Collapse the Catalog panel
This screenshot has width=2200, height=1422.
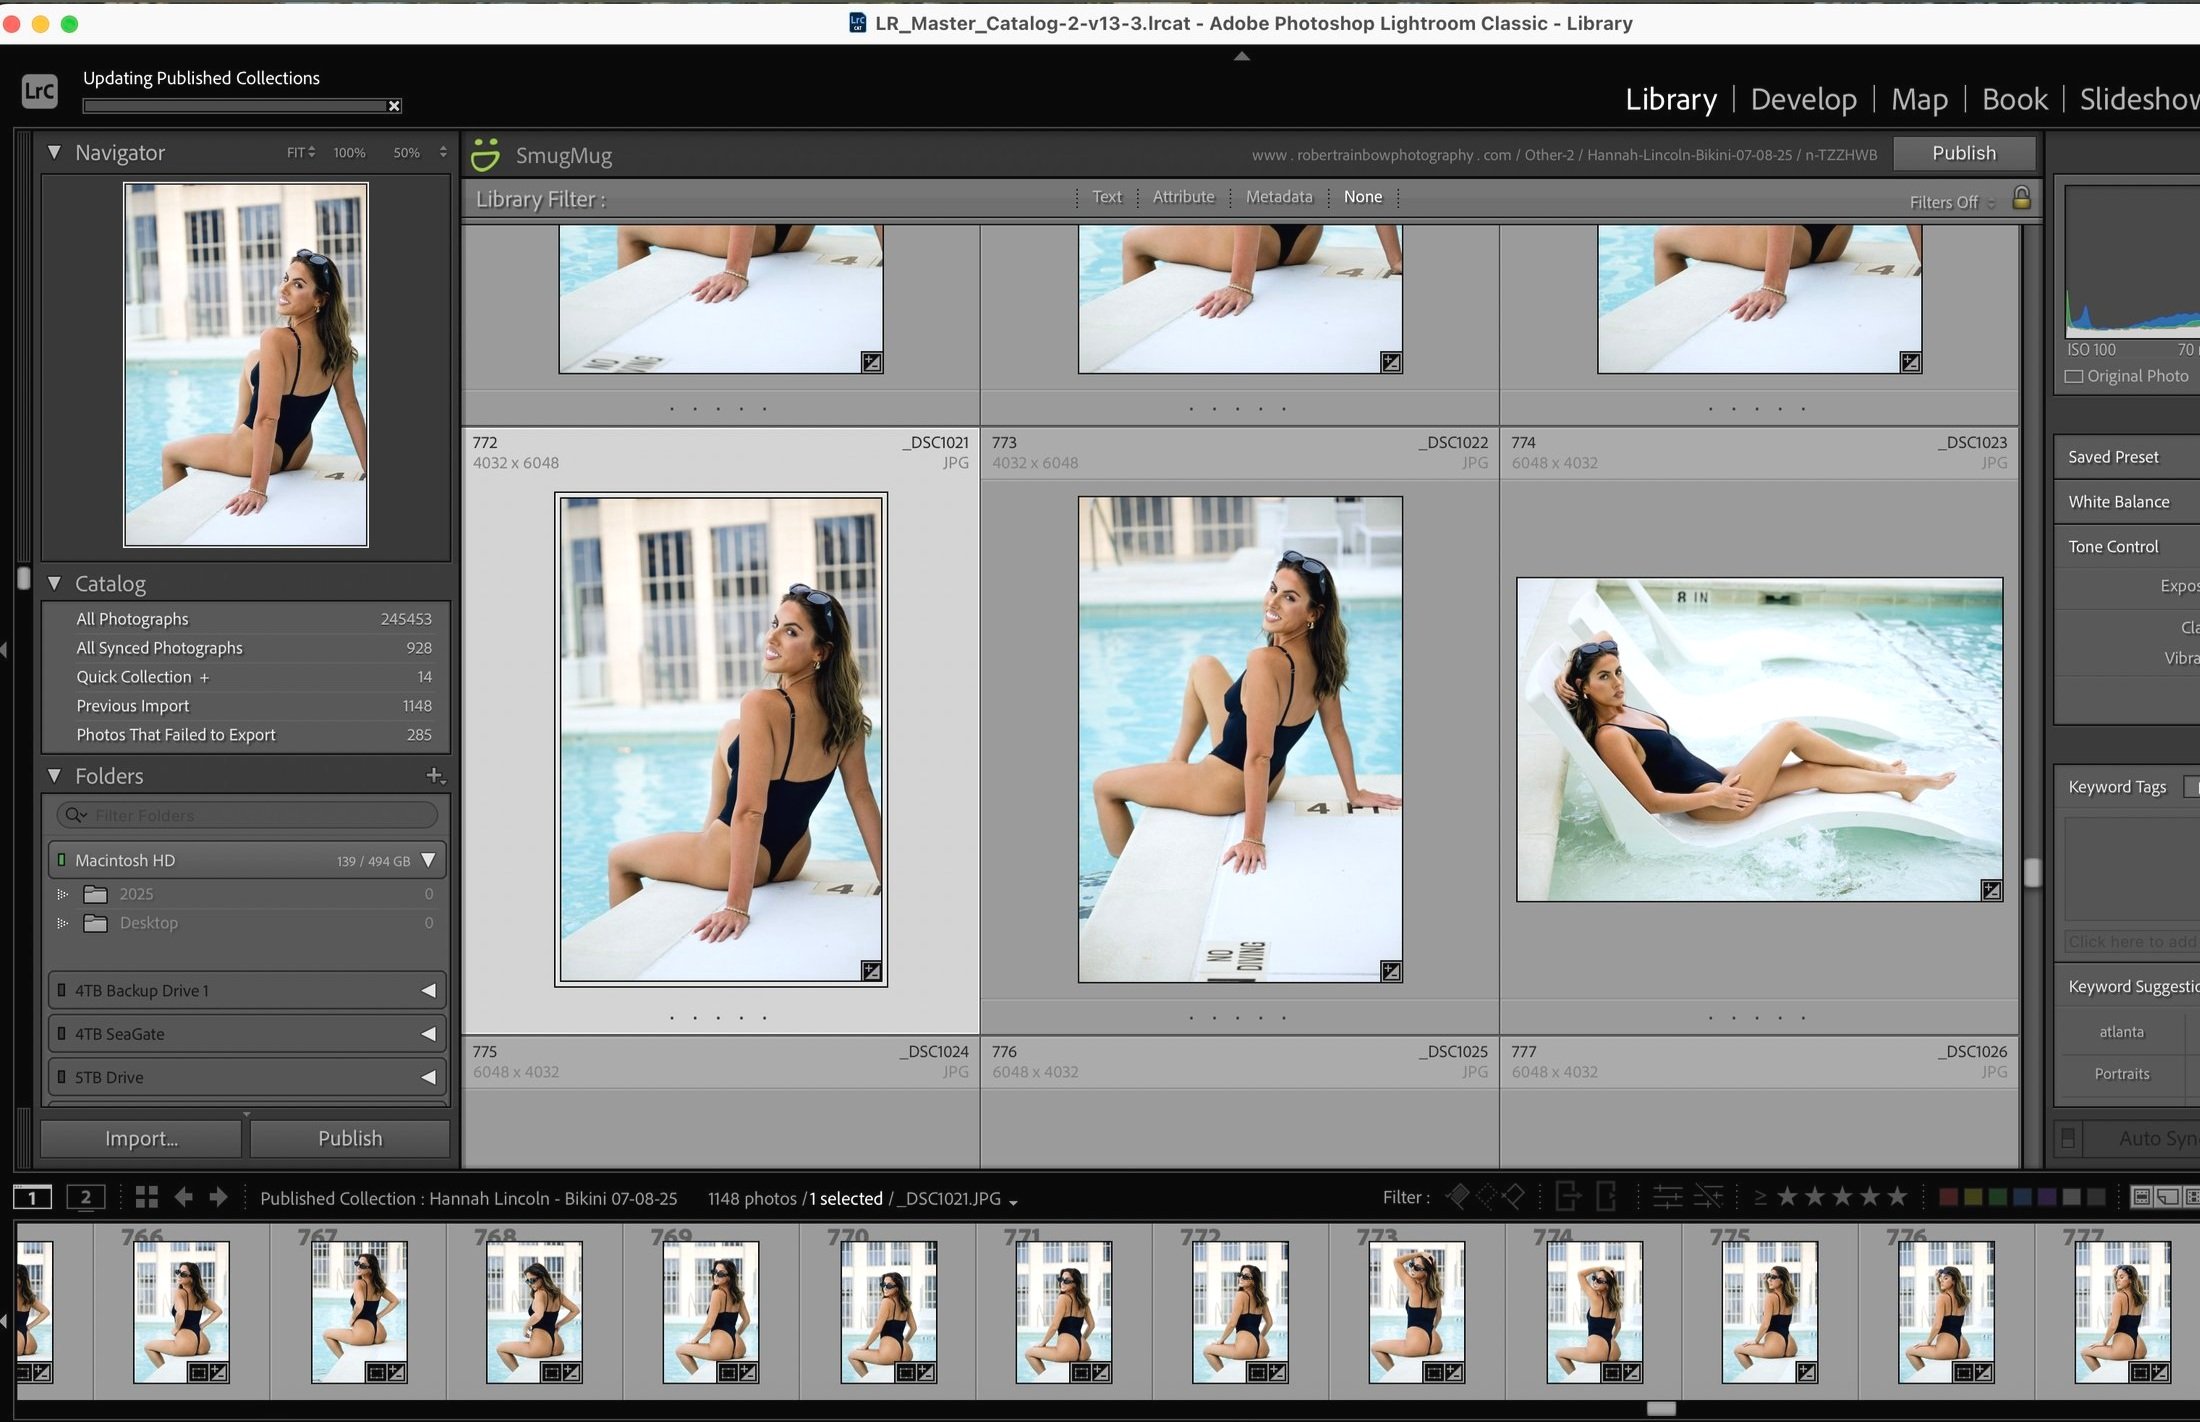click(54, 583)
